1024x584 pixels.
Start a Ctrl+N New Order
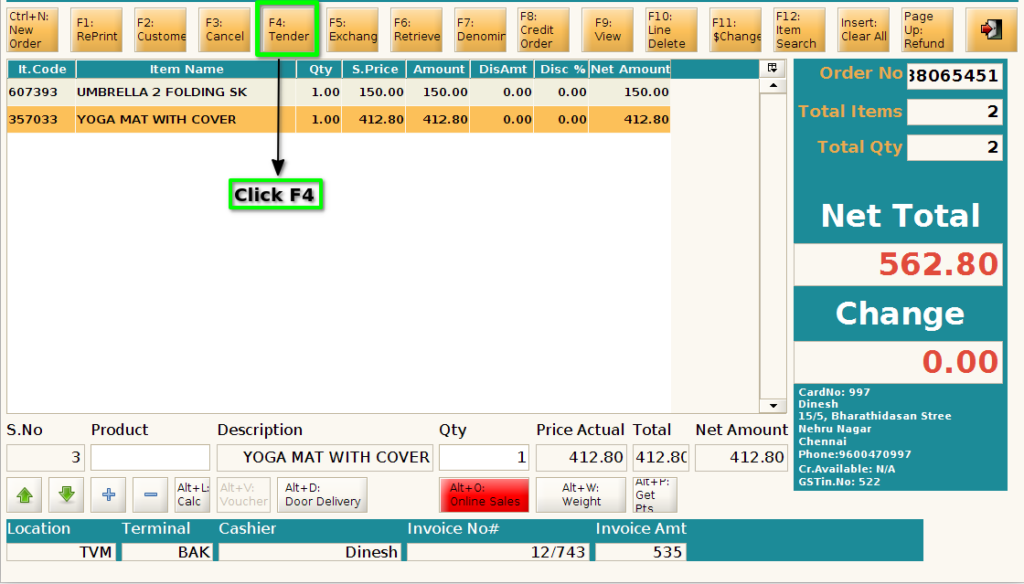point(32,29)
